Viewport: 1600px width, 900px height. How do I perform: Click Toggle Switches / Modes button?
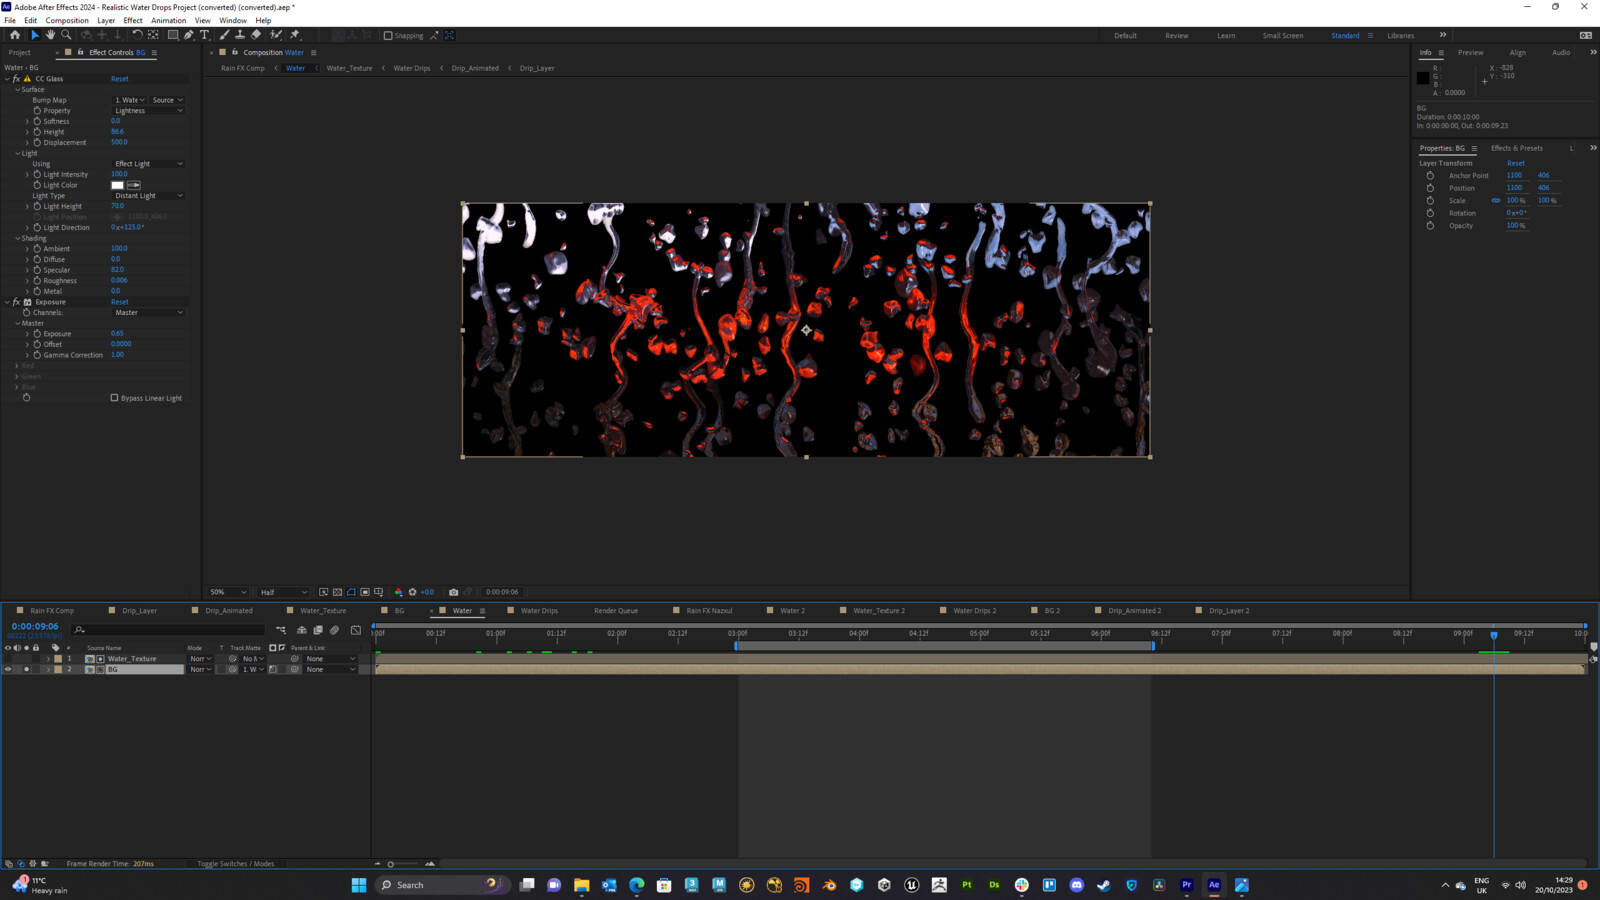236,863
